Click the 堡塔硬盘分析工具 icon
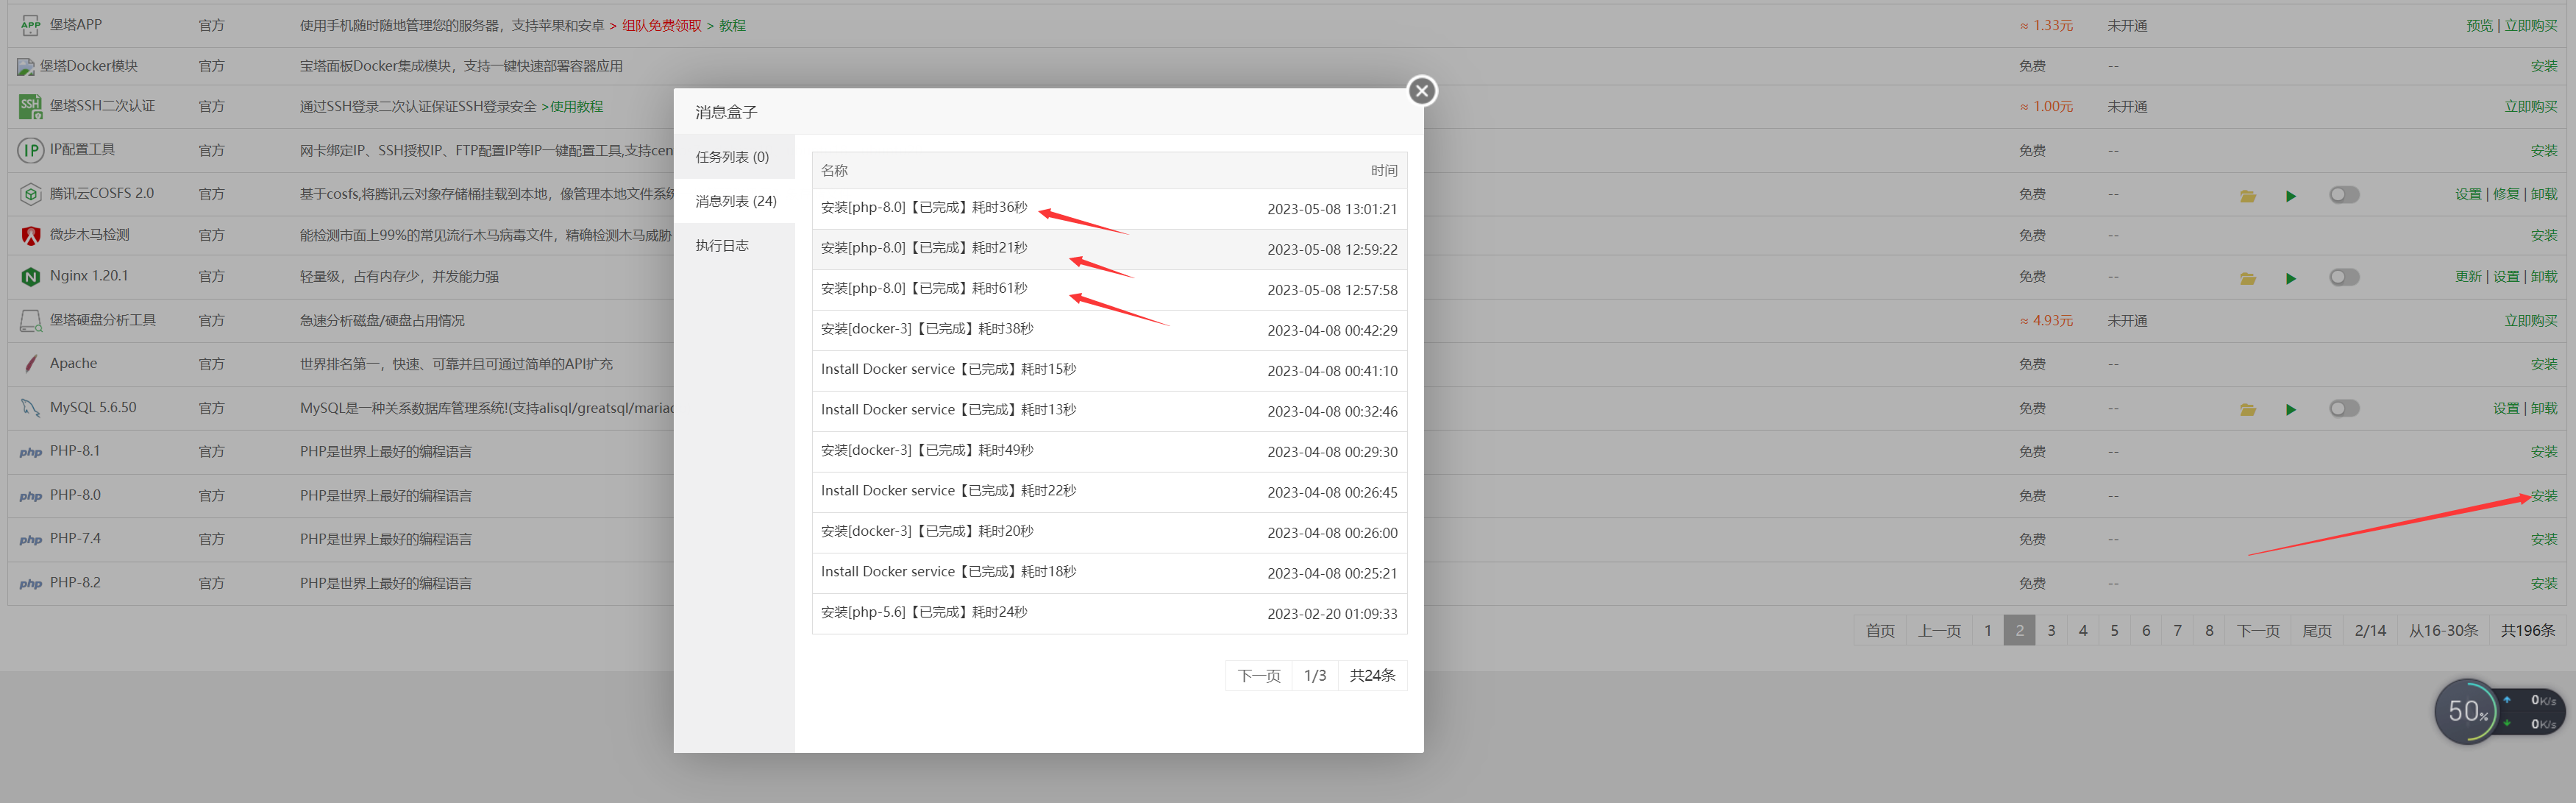This screenshot has width=2576, height=803. (31, 320)
